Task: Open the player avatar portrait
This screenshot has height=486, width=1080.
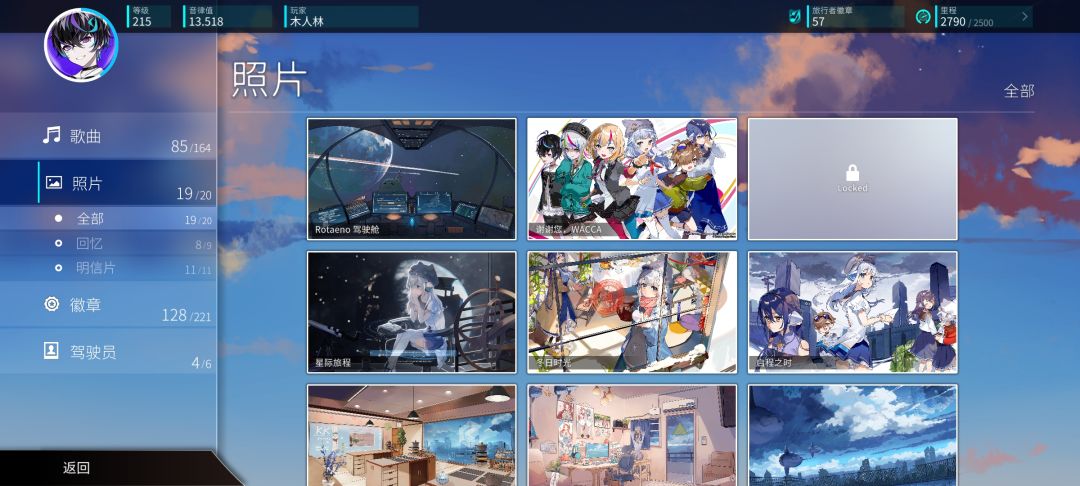Action: coord(81,45)
